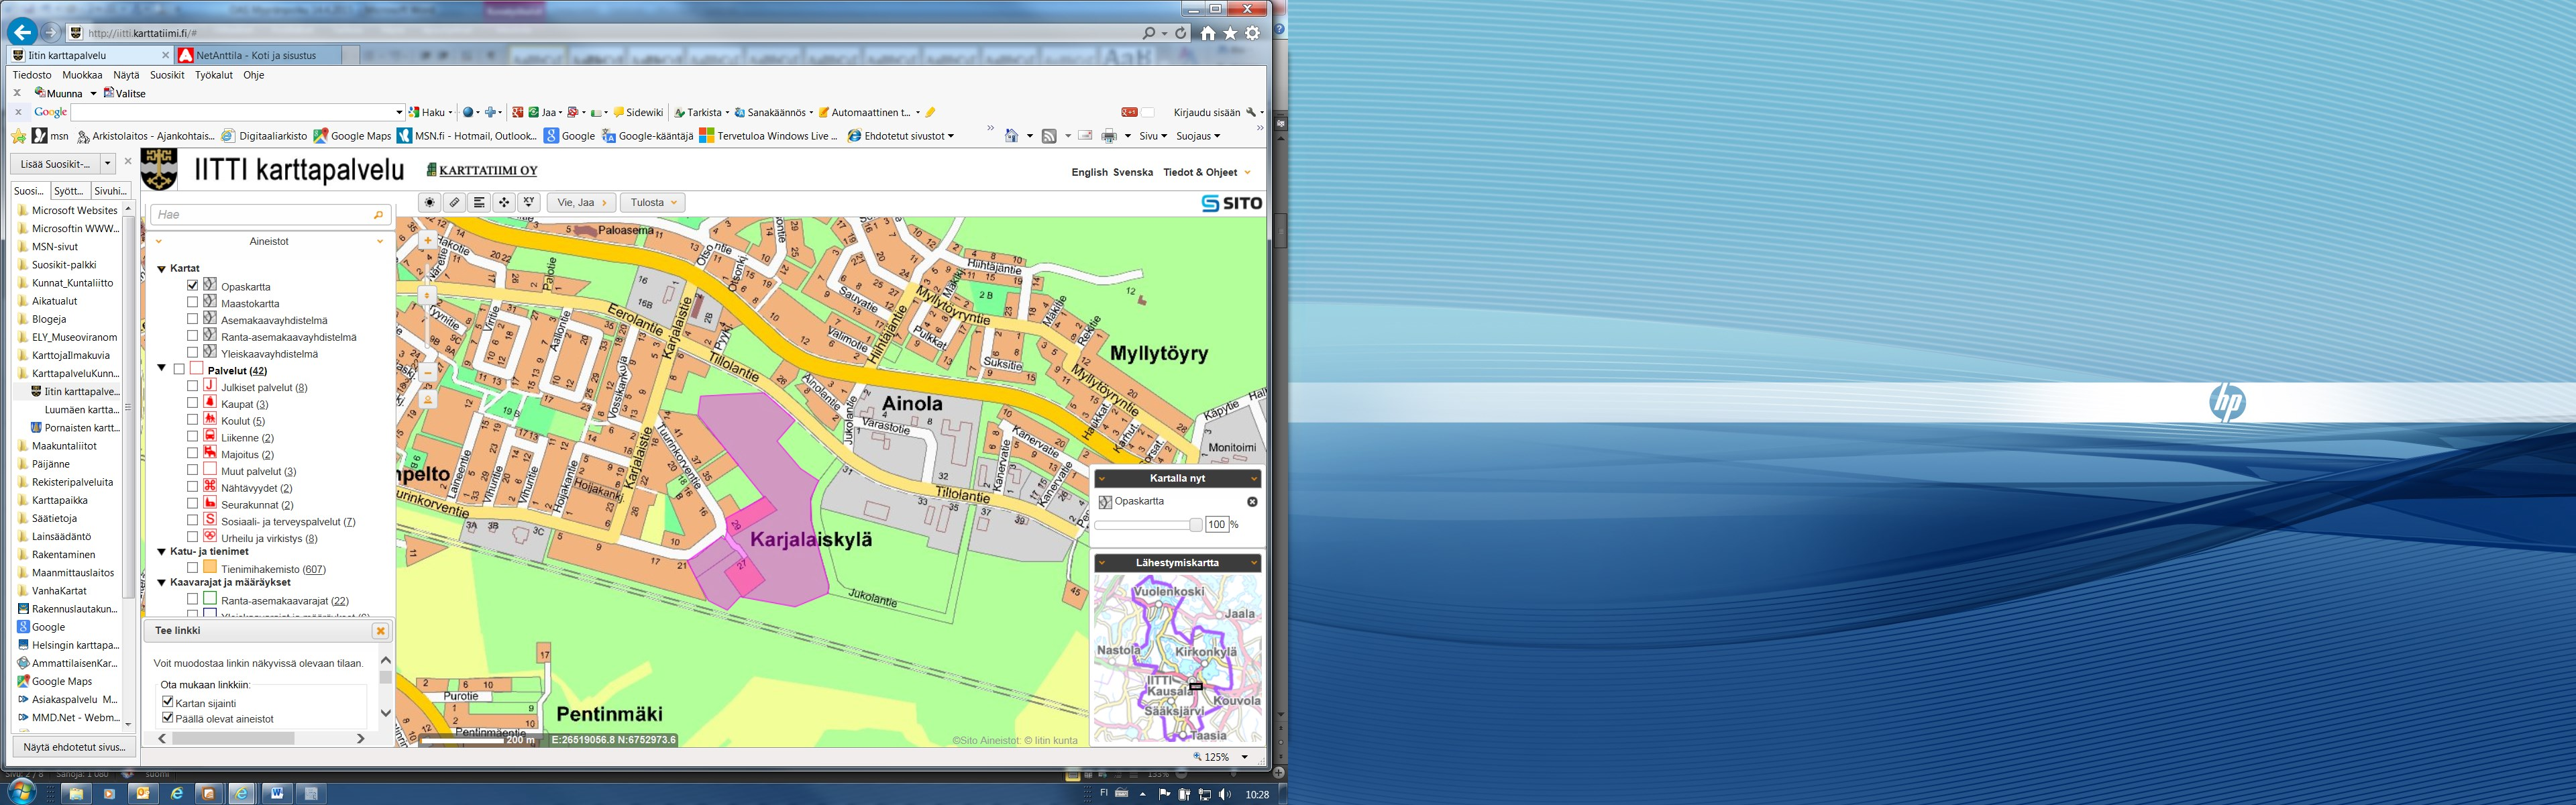Viewport: 2576px width, 805px height.
Task: Open the browser home page icon
Action: pos(1208,33)
